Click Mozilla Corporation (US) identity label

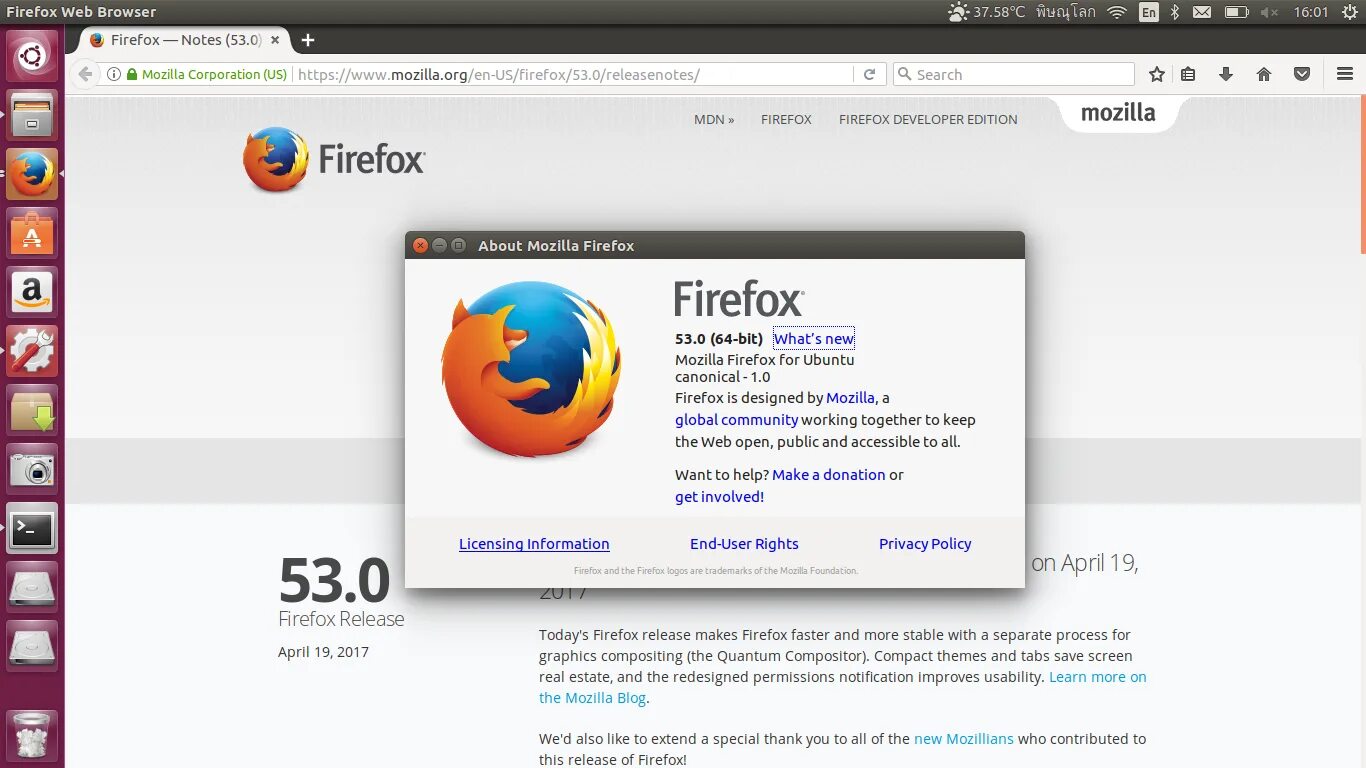tap(214, 74)
